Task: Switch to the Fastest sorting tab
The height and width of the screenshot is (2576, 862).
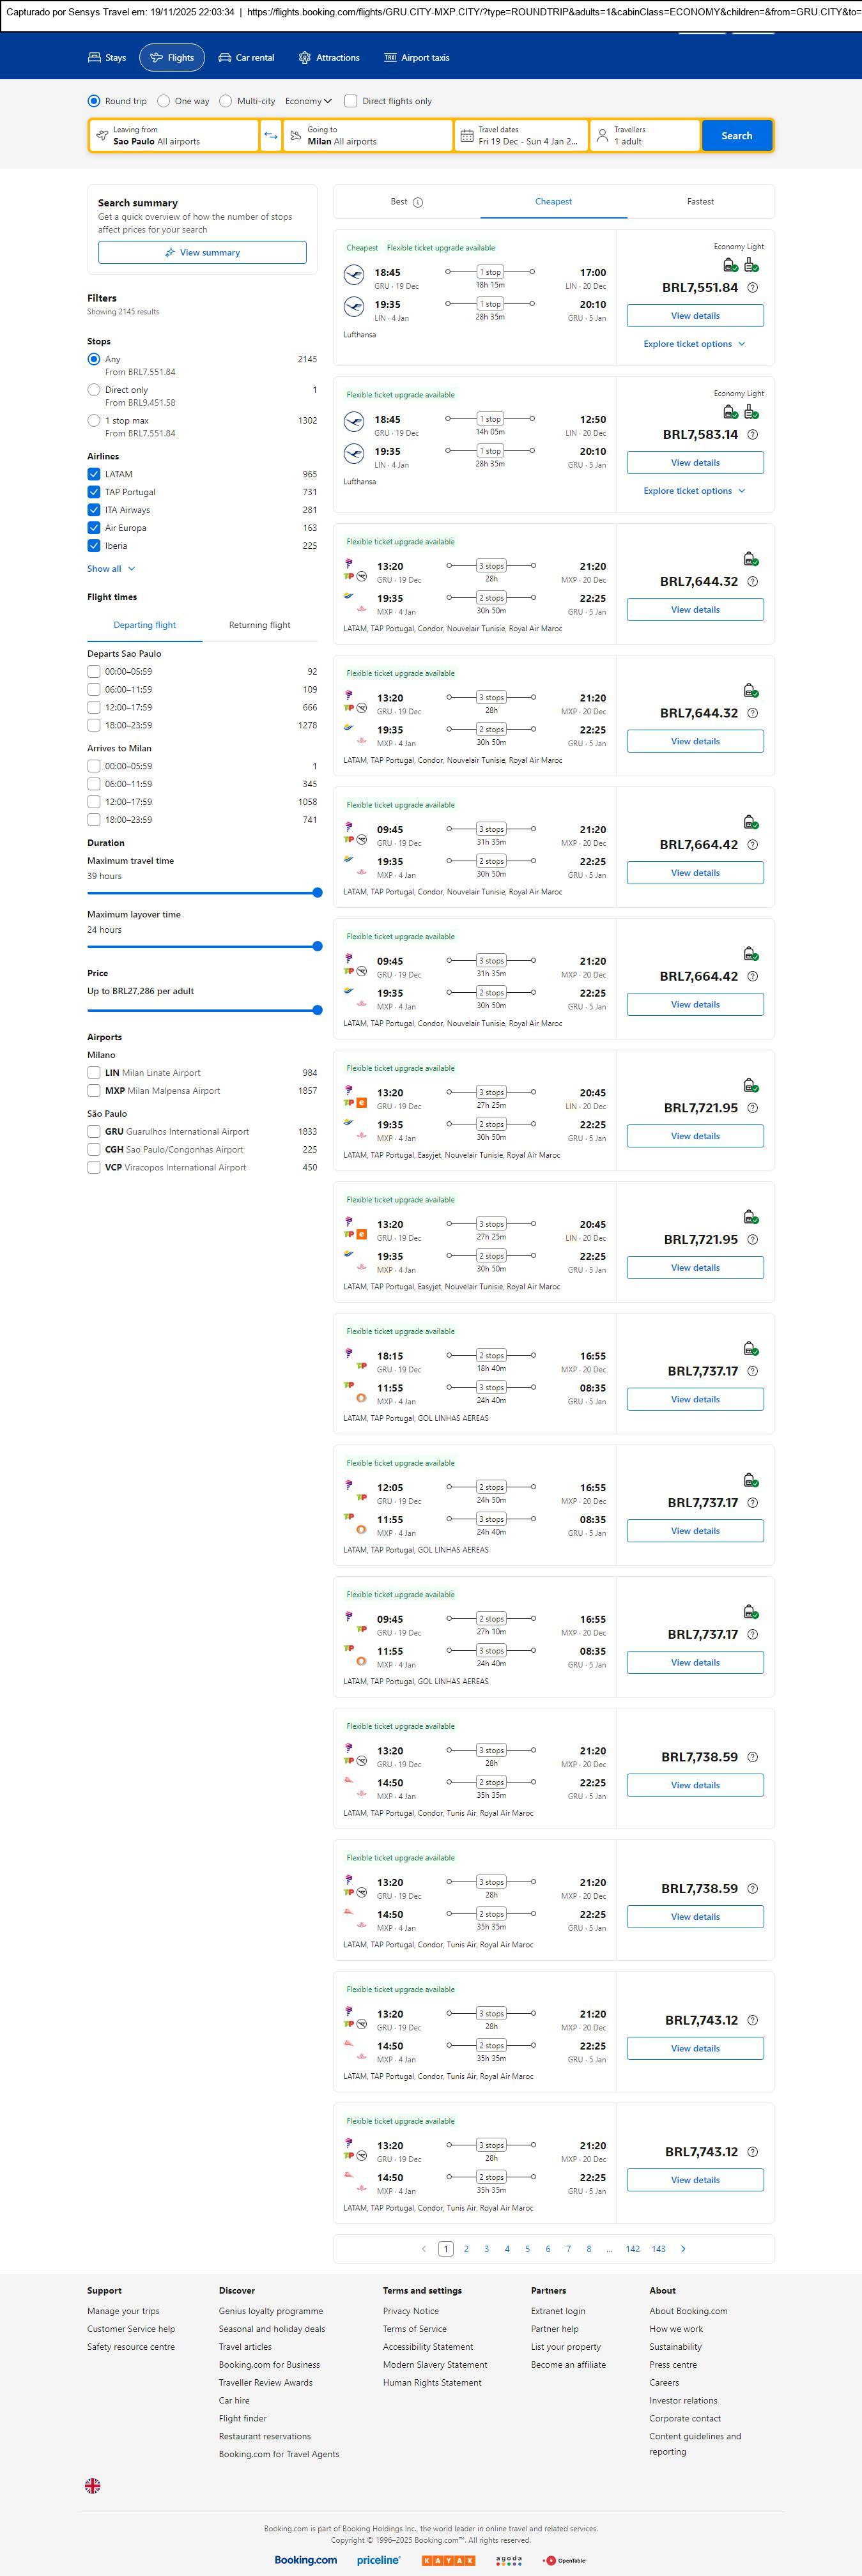Action: 700,202
